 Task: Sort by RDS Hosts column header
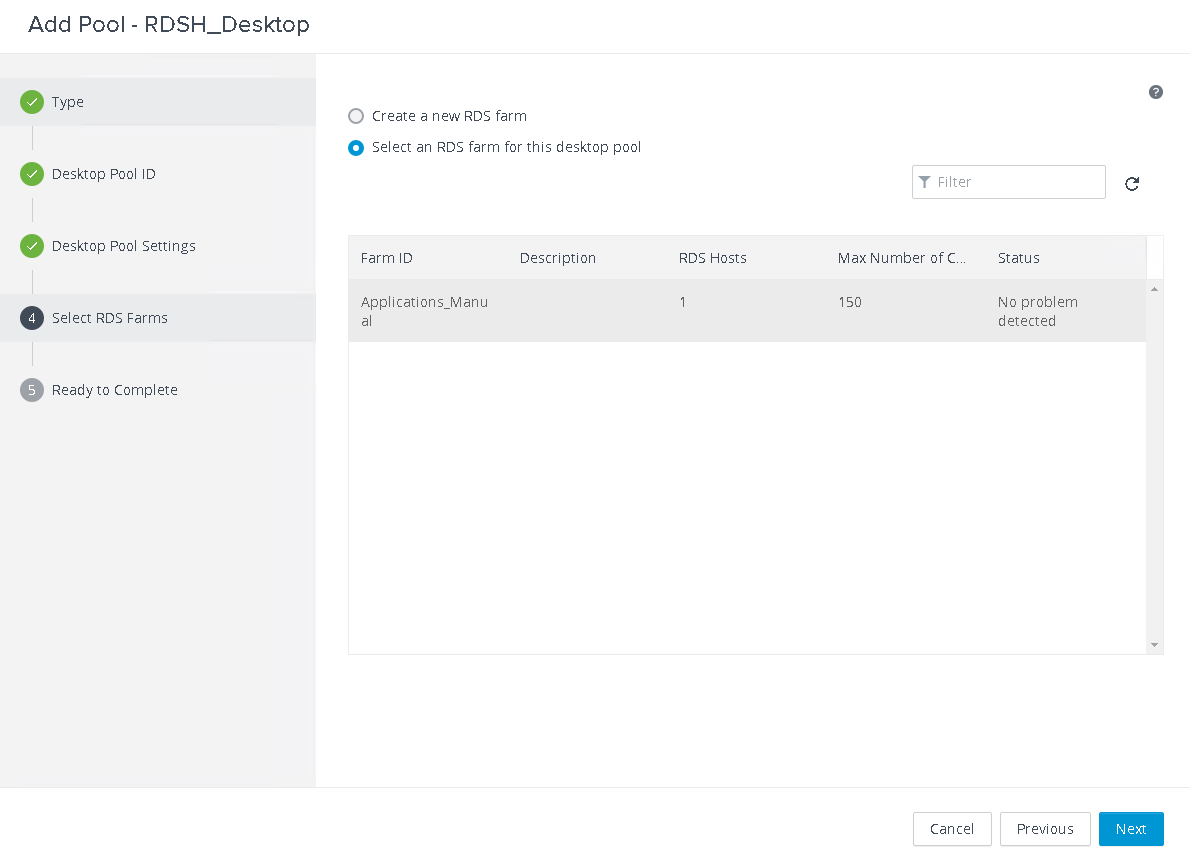click(x=713, y=258)
